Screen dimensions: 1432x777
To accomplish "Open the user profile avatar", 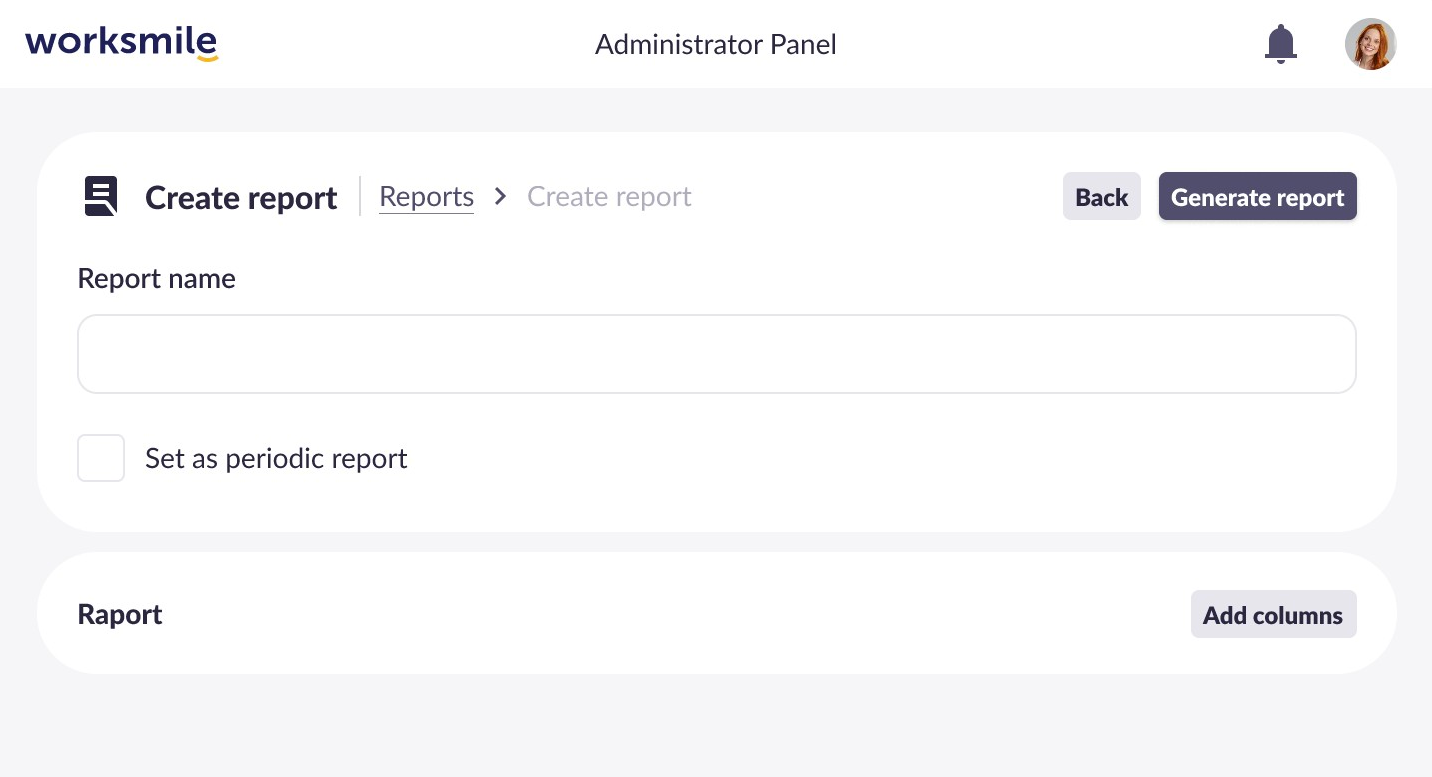I will click(x=1370, y=44).
